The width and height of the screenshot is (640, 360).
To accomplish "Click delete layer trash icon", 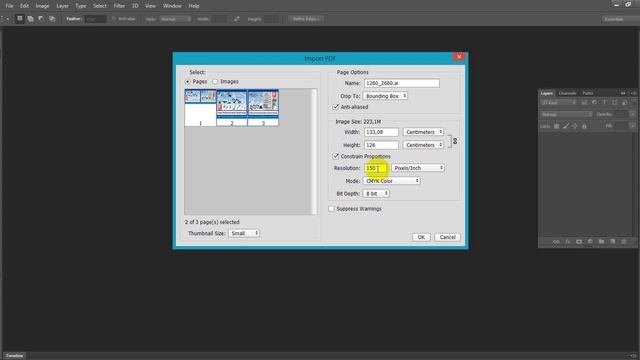I will point(624,242).
